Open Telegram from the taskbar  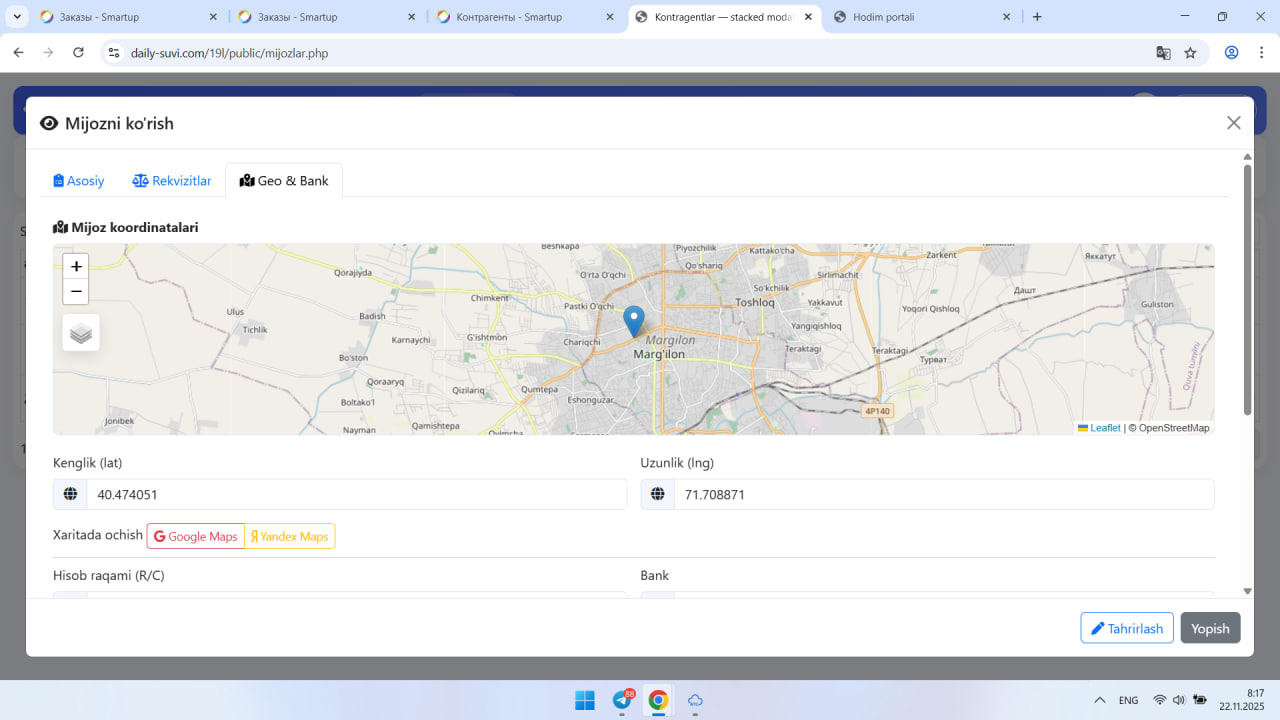621,700
